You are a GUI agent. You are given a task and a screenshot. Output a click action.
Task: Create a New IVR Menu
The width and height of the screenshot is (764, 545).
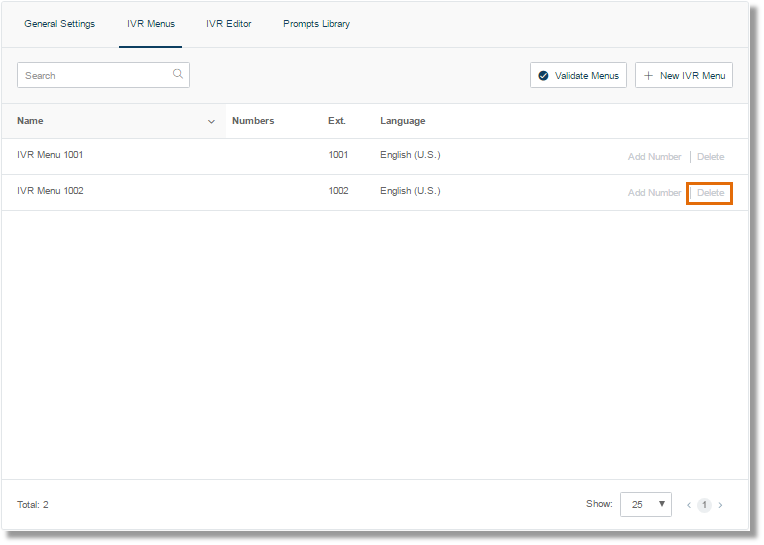pos(684,75)
